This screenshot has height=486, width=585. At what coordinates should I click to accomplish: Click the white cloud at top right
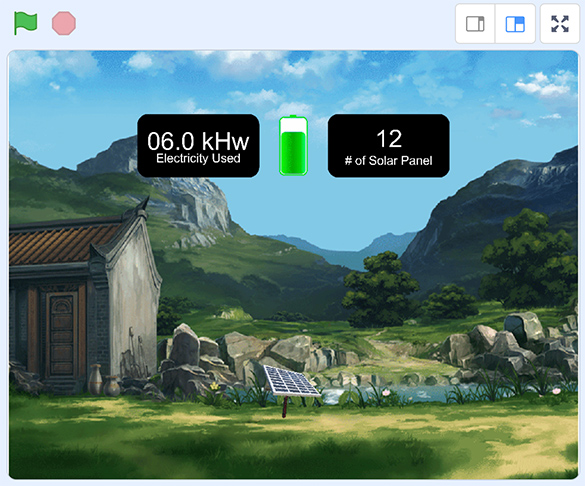pyautogui.click(x=543, y=84)
